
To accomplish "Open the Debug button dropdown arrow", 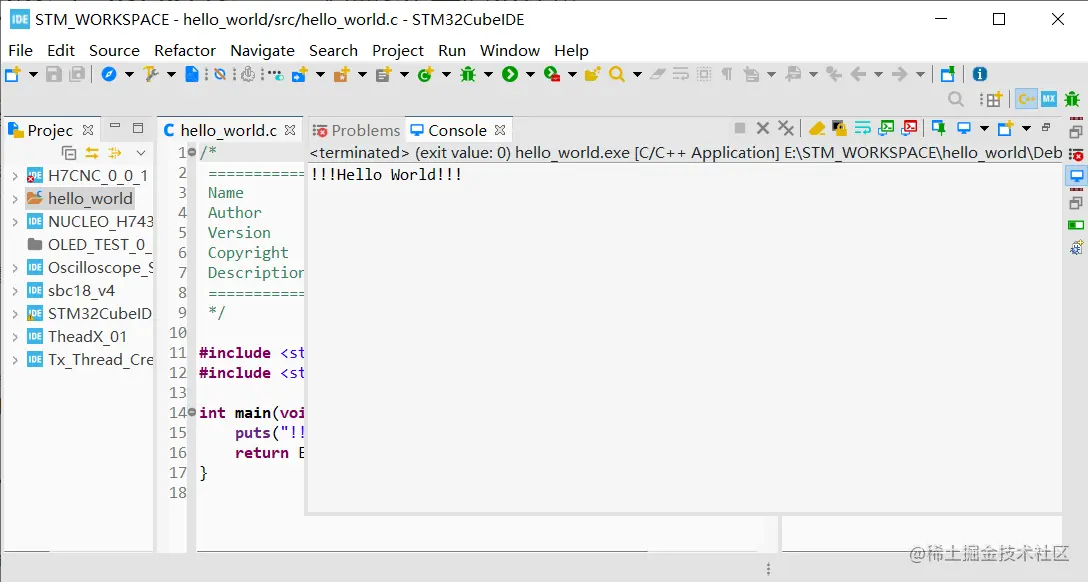I will (488, 74).
